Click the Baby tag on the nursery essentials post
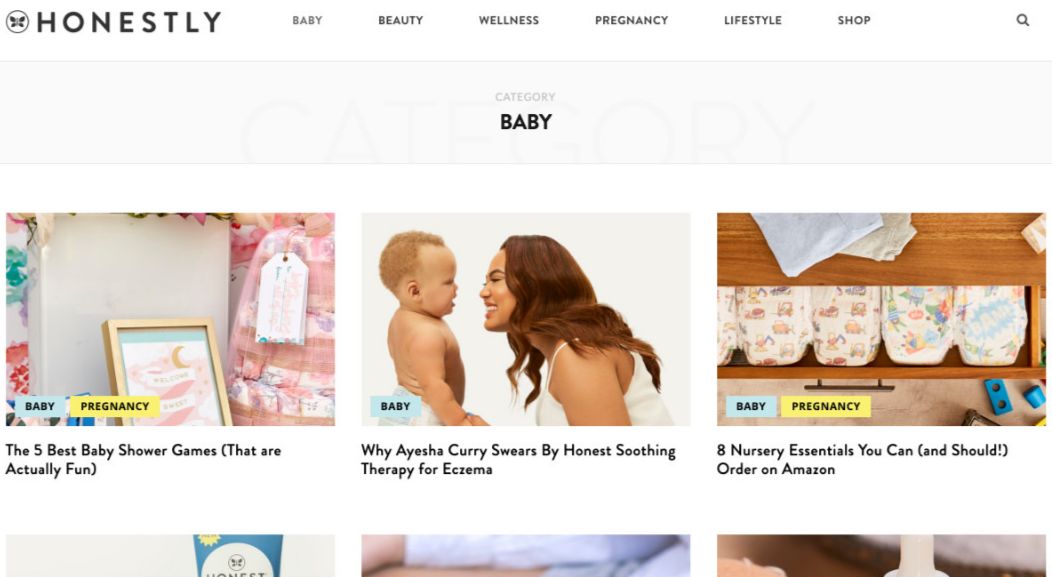 (x=751, y=406)
